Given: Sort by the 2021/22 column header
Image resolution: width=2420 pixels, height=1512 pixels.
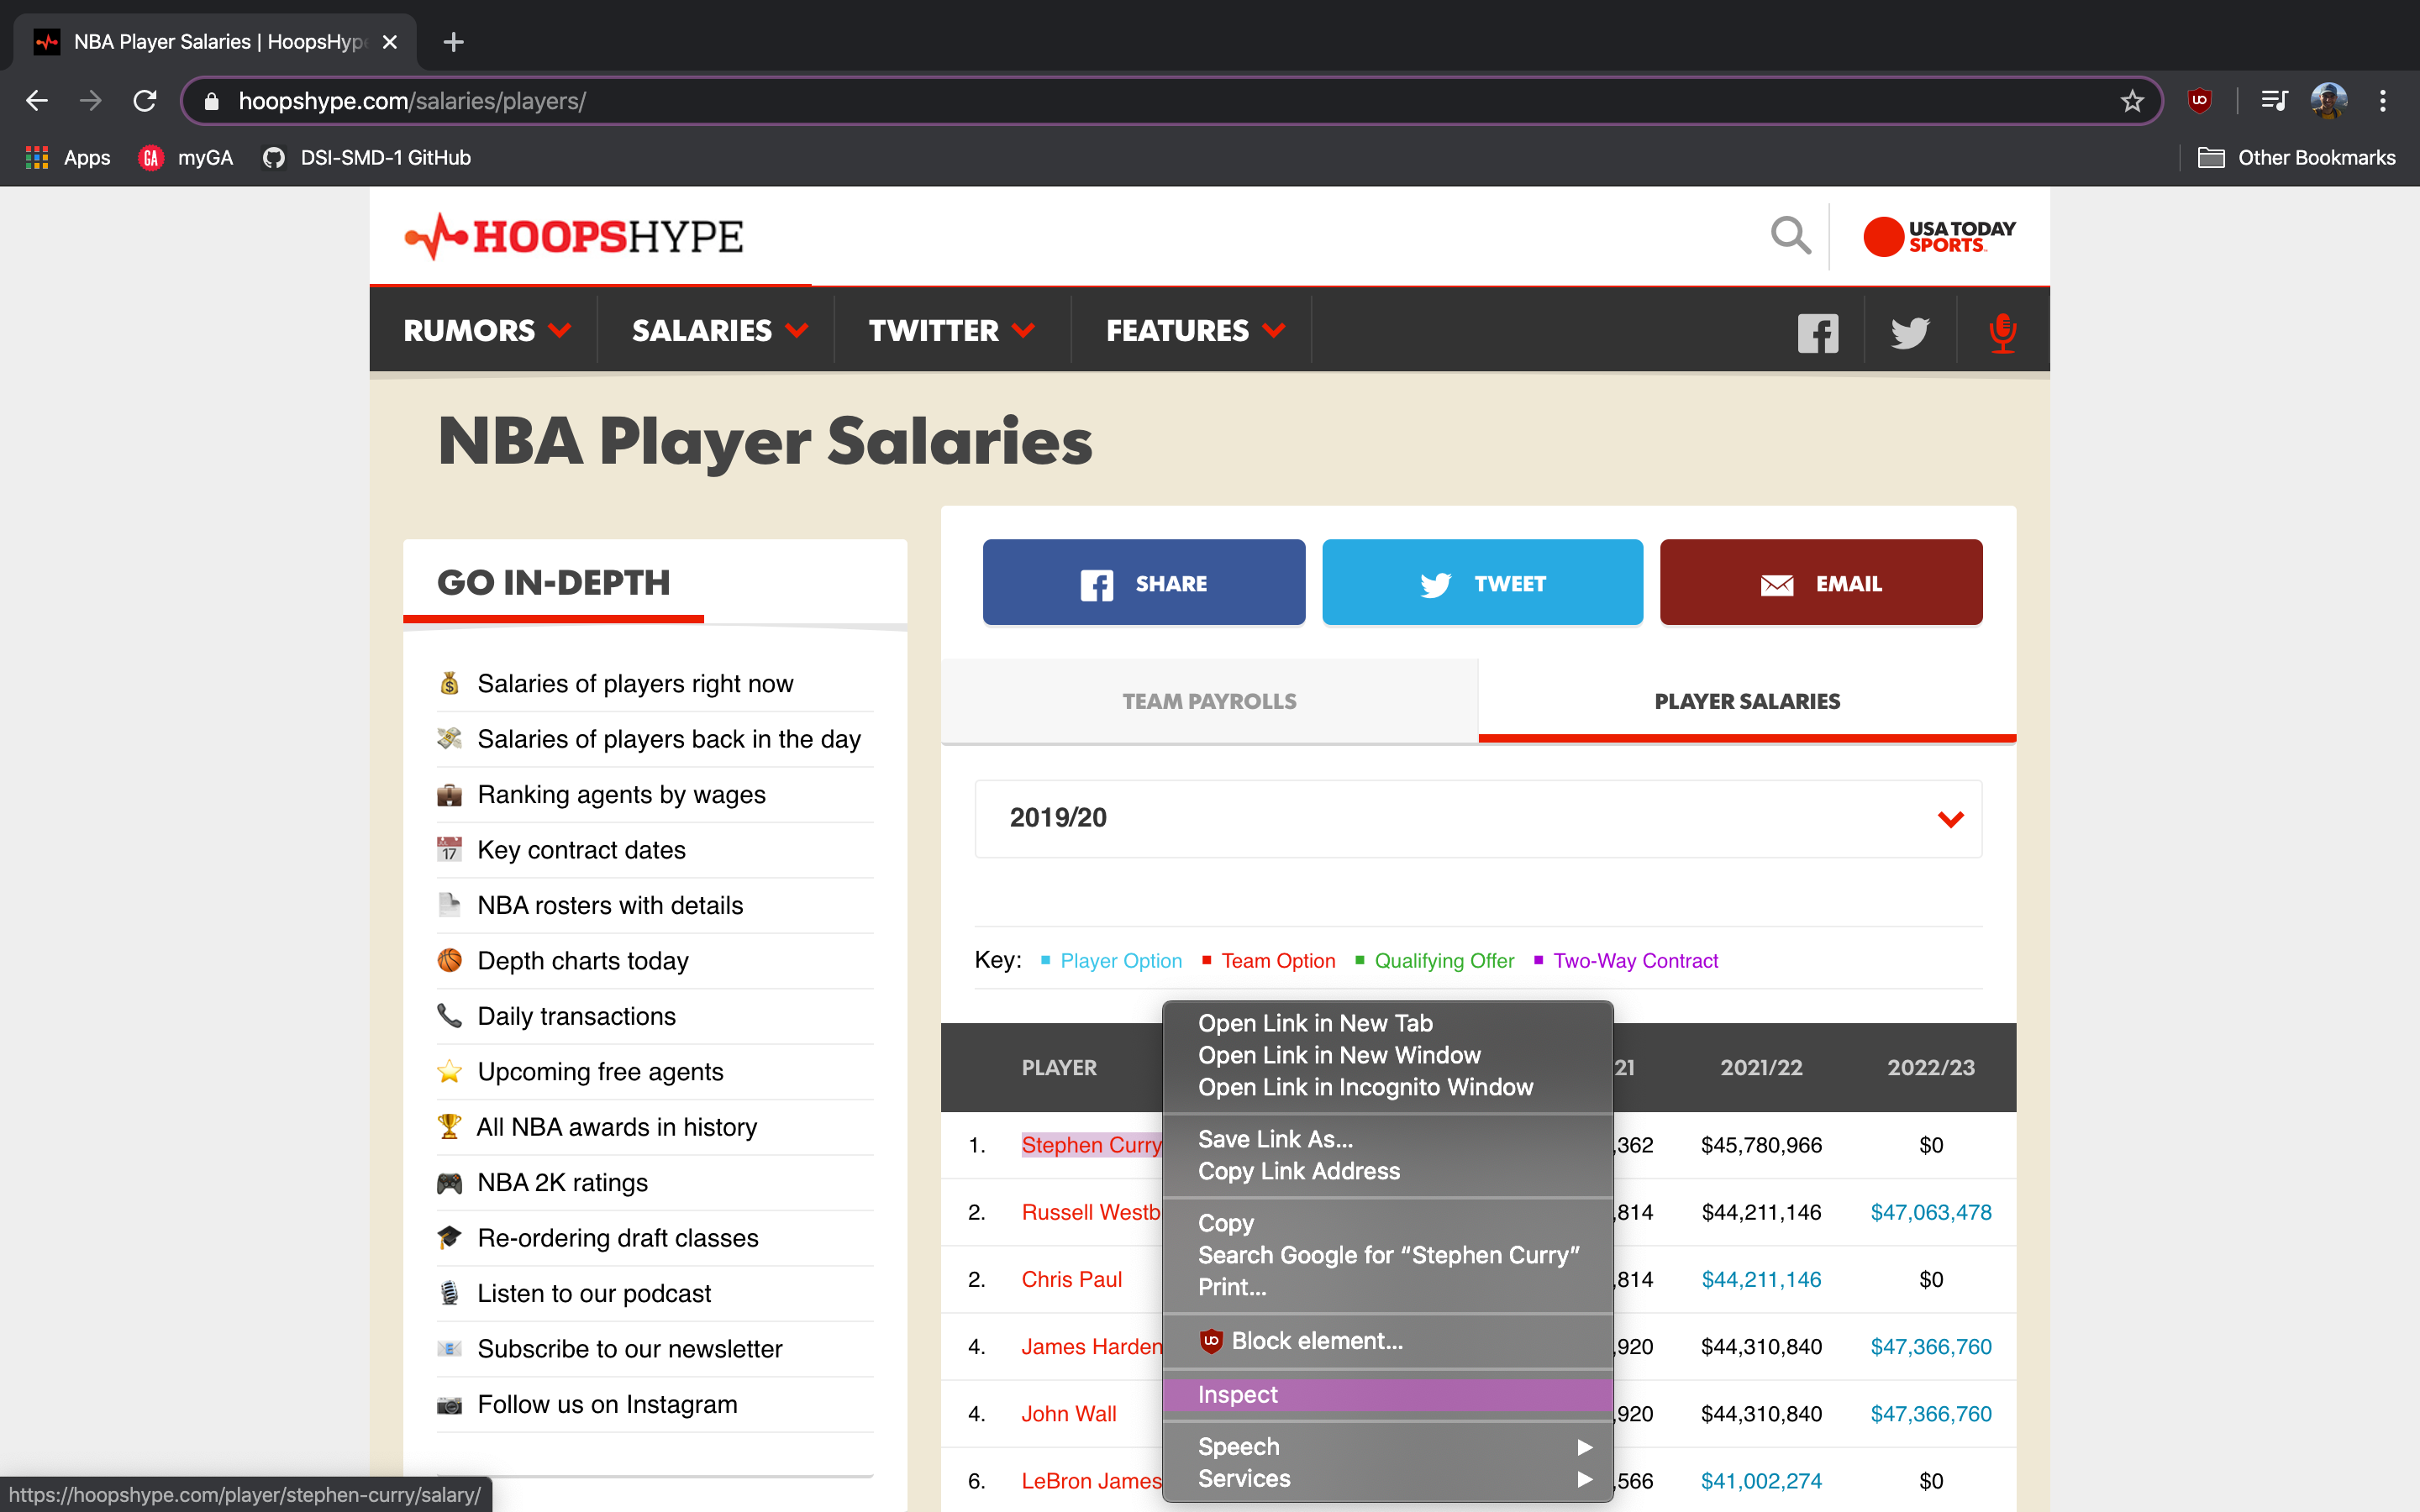Looking at the screenshot, I should (x=1761, y=1068).
